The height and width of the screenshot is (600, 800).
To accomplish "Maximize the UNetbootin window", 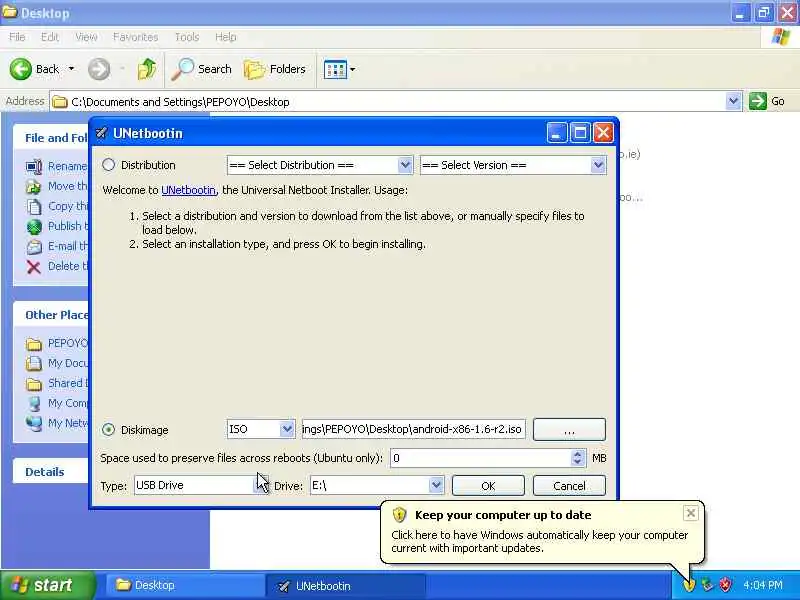I will (x=580, y=133).
